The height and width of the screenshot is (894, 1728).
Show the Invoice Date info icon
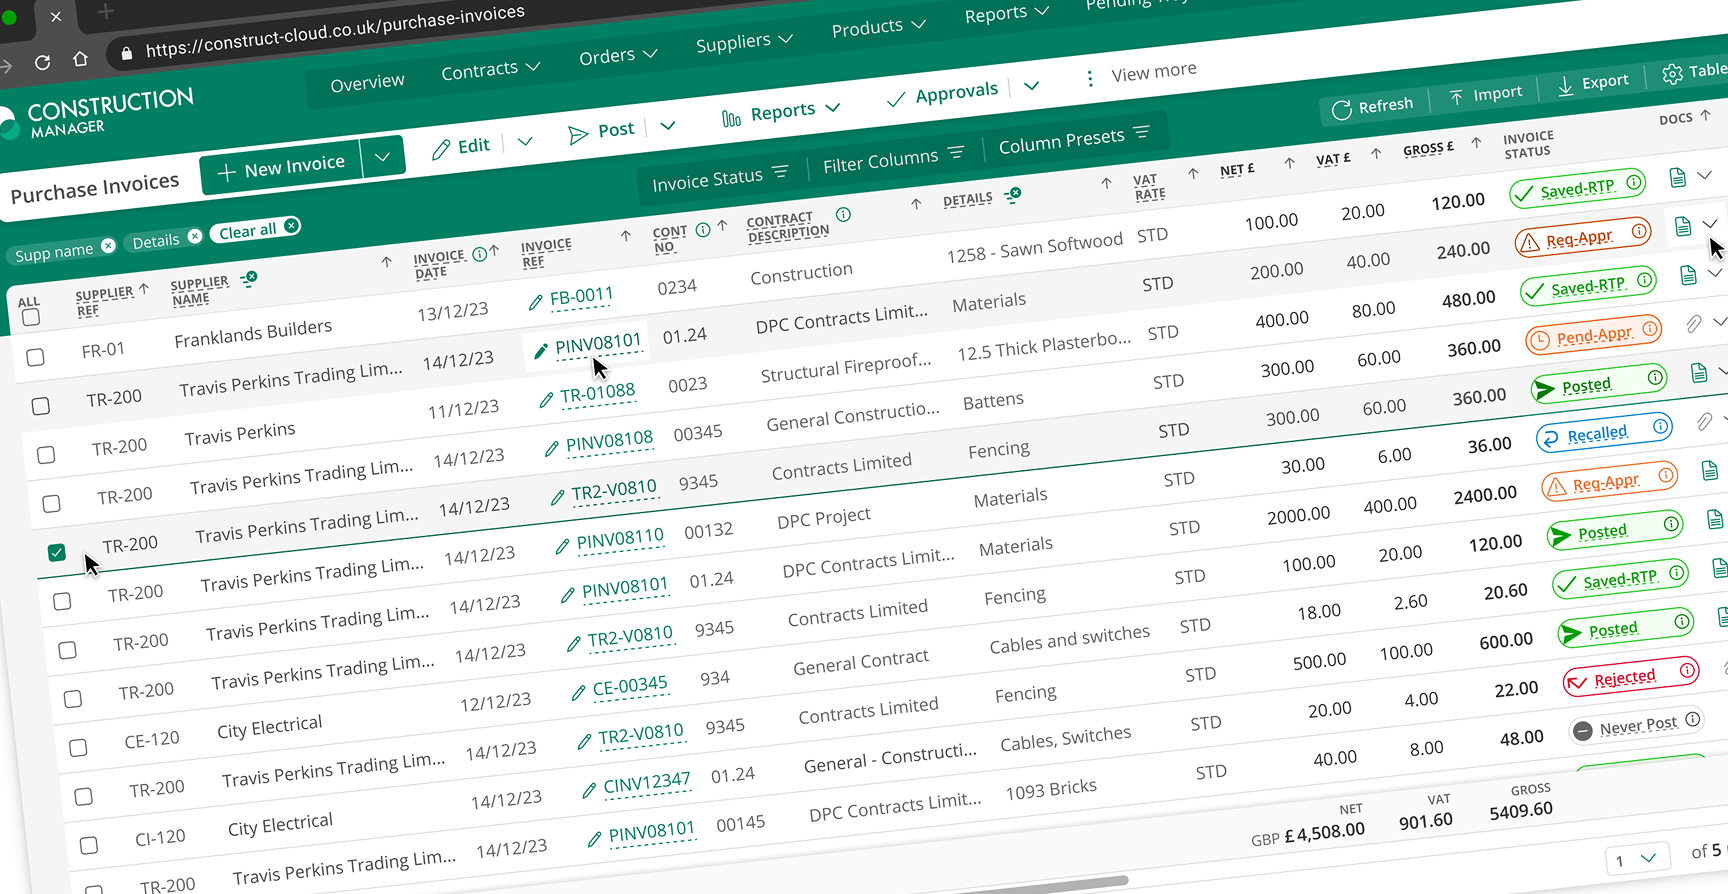pyautogui.click(x=479, y=254)
